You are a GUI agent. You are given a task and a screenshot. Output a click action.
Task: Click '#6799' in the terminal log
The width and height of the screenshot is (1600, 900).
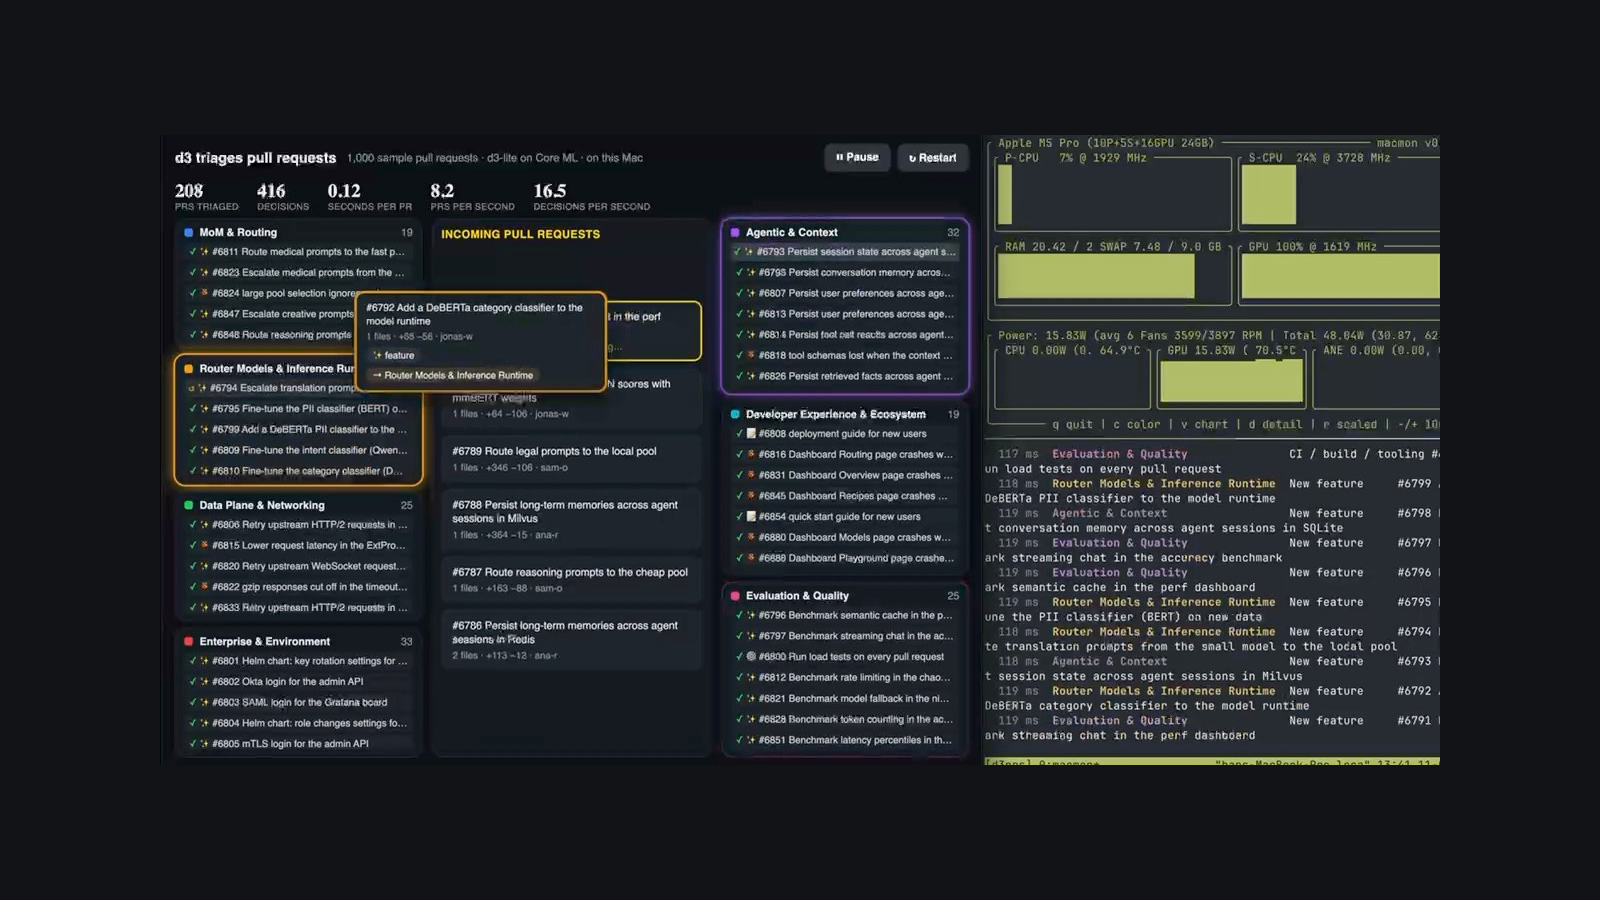pos(1414,483)
